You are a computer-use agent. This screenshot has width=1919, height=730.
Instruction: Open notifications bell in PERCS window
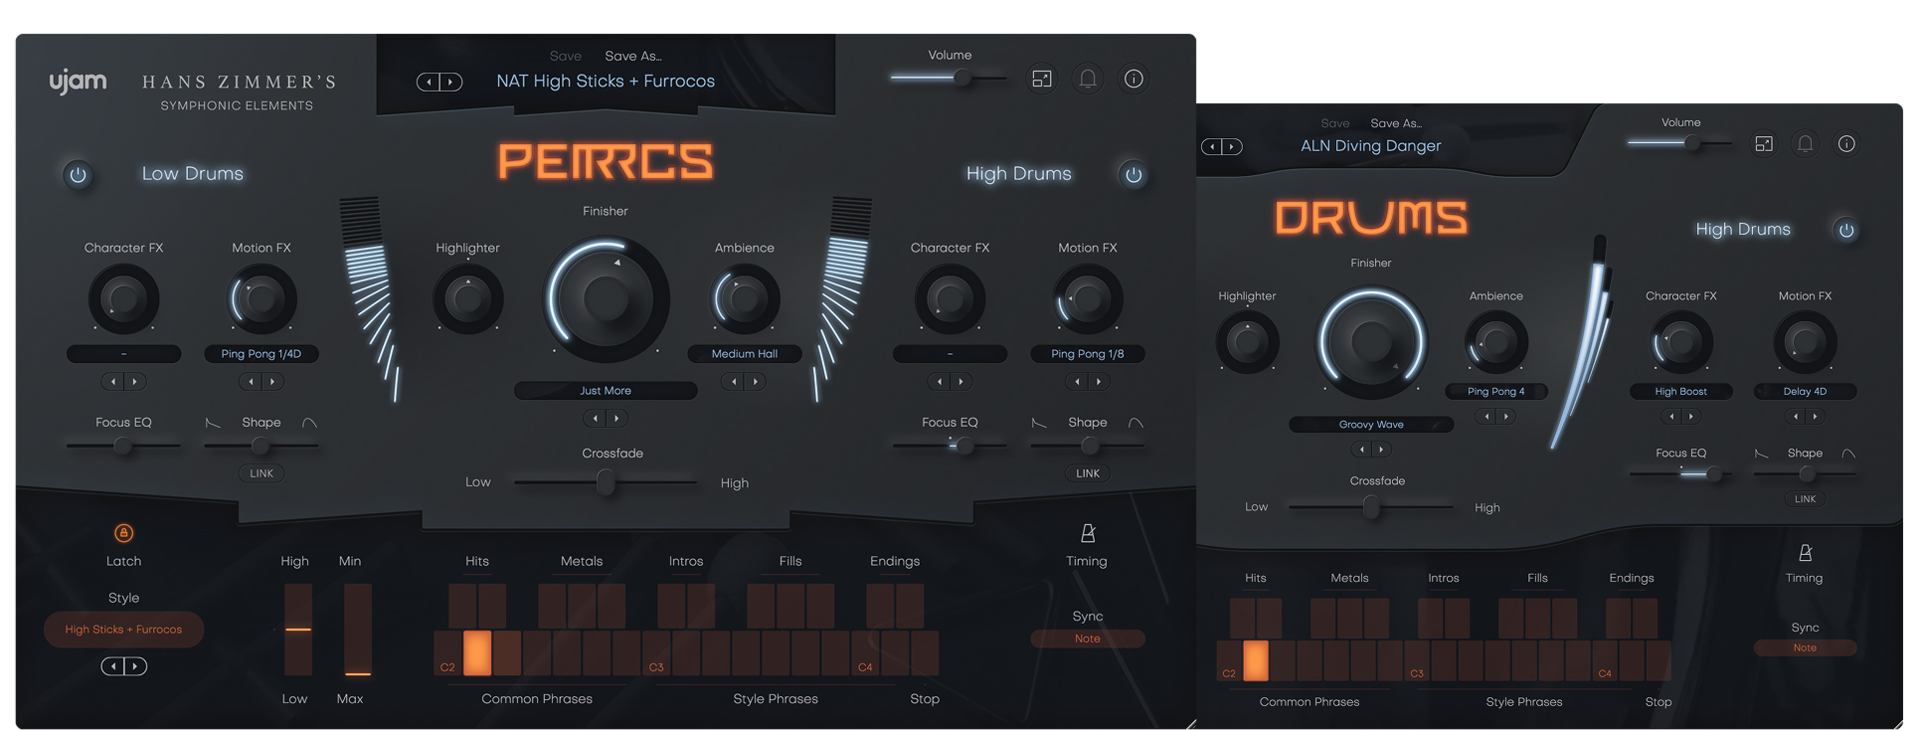(x=1088, y=79)
